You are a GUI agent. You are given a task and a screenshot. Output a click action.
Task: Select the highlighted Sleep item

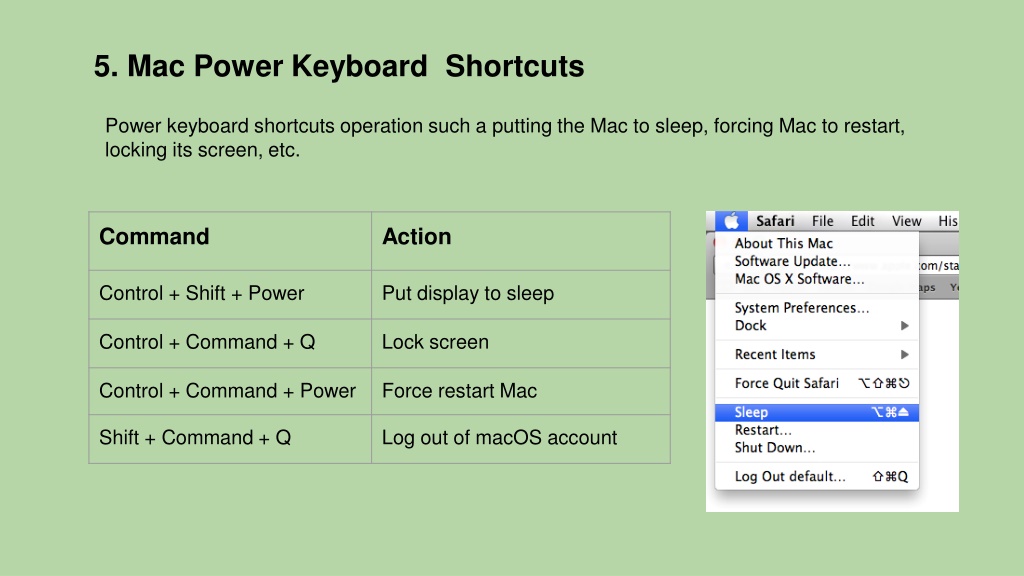(817, 412)
